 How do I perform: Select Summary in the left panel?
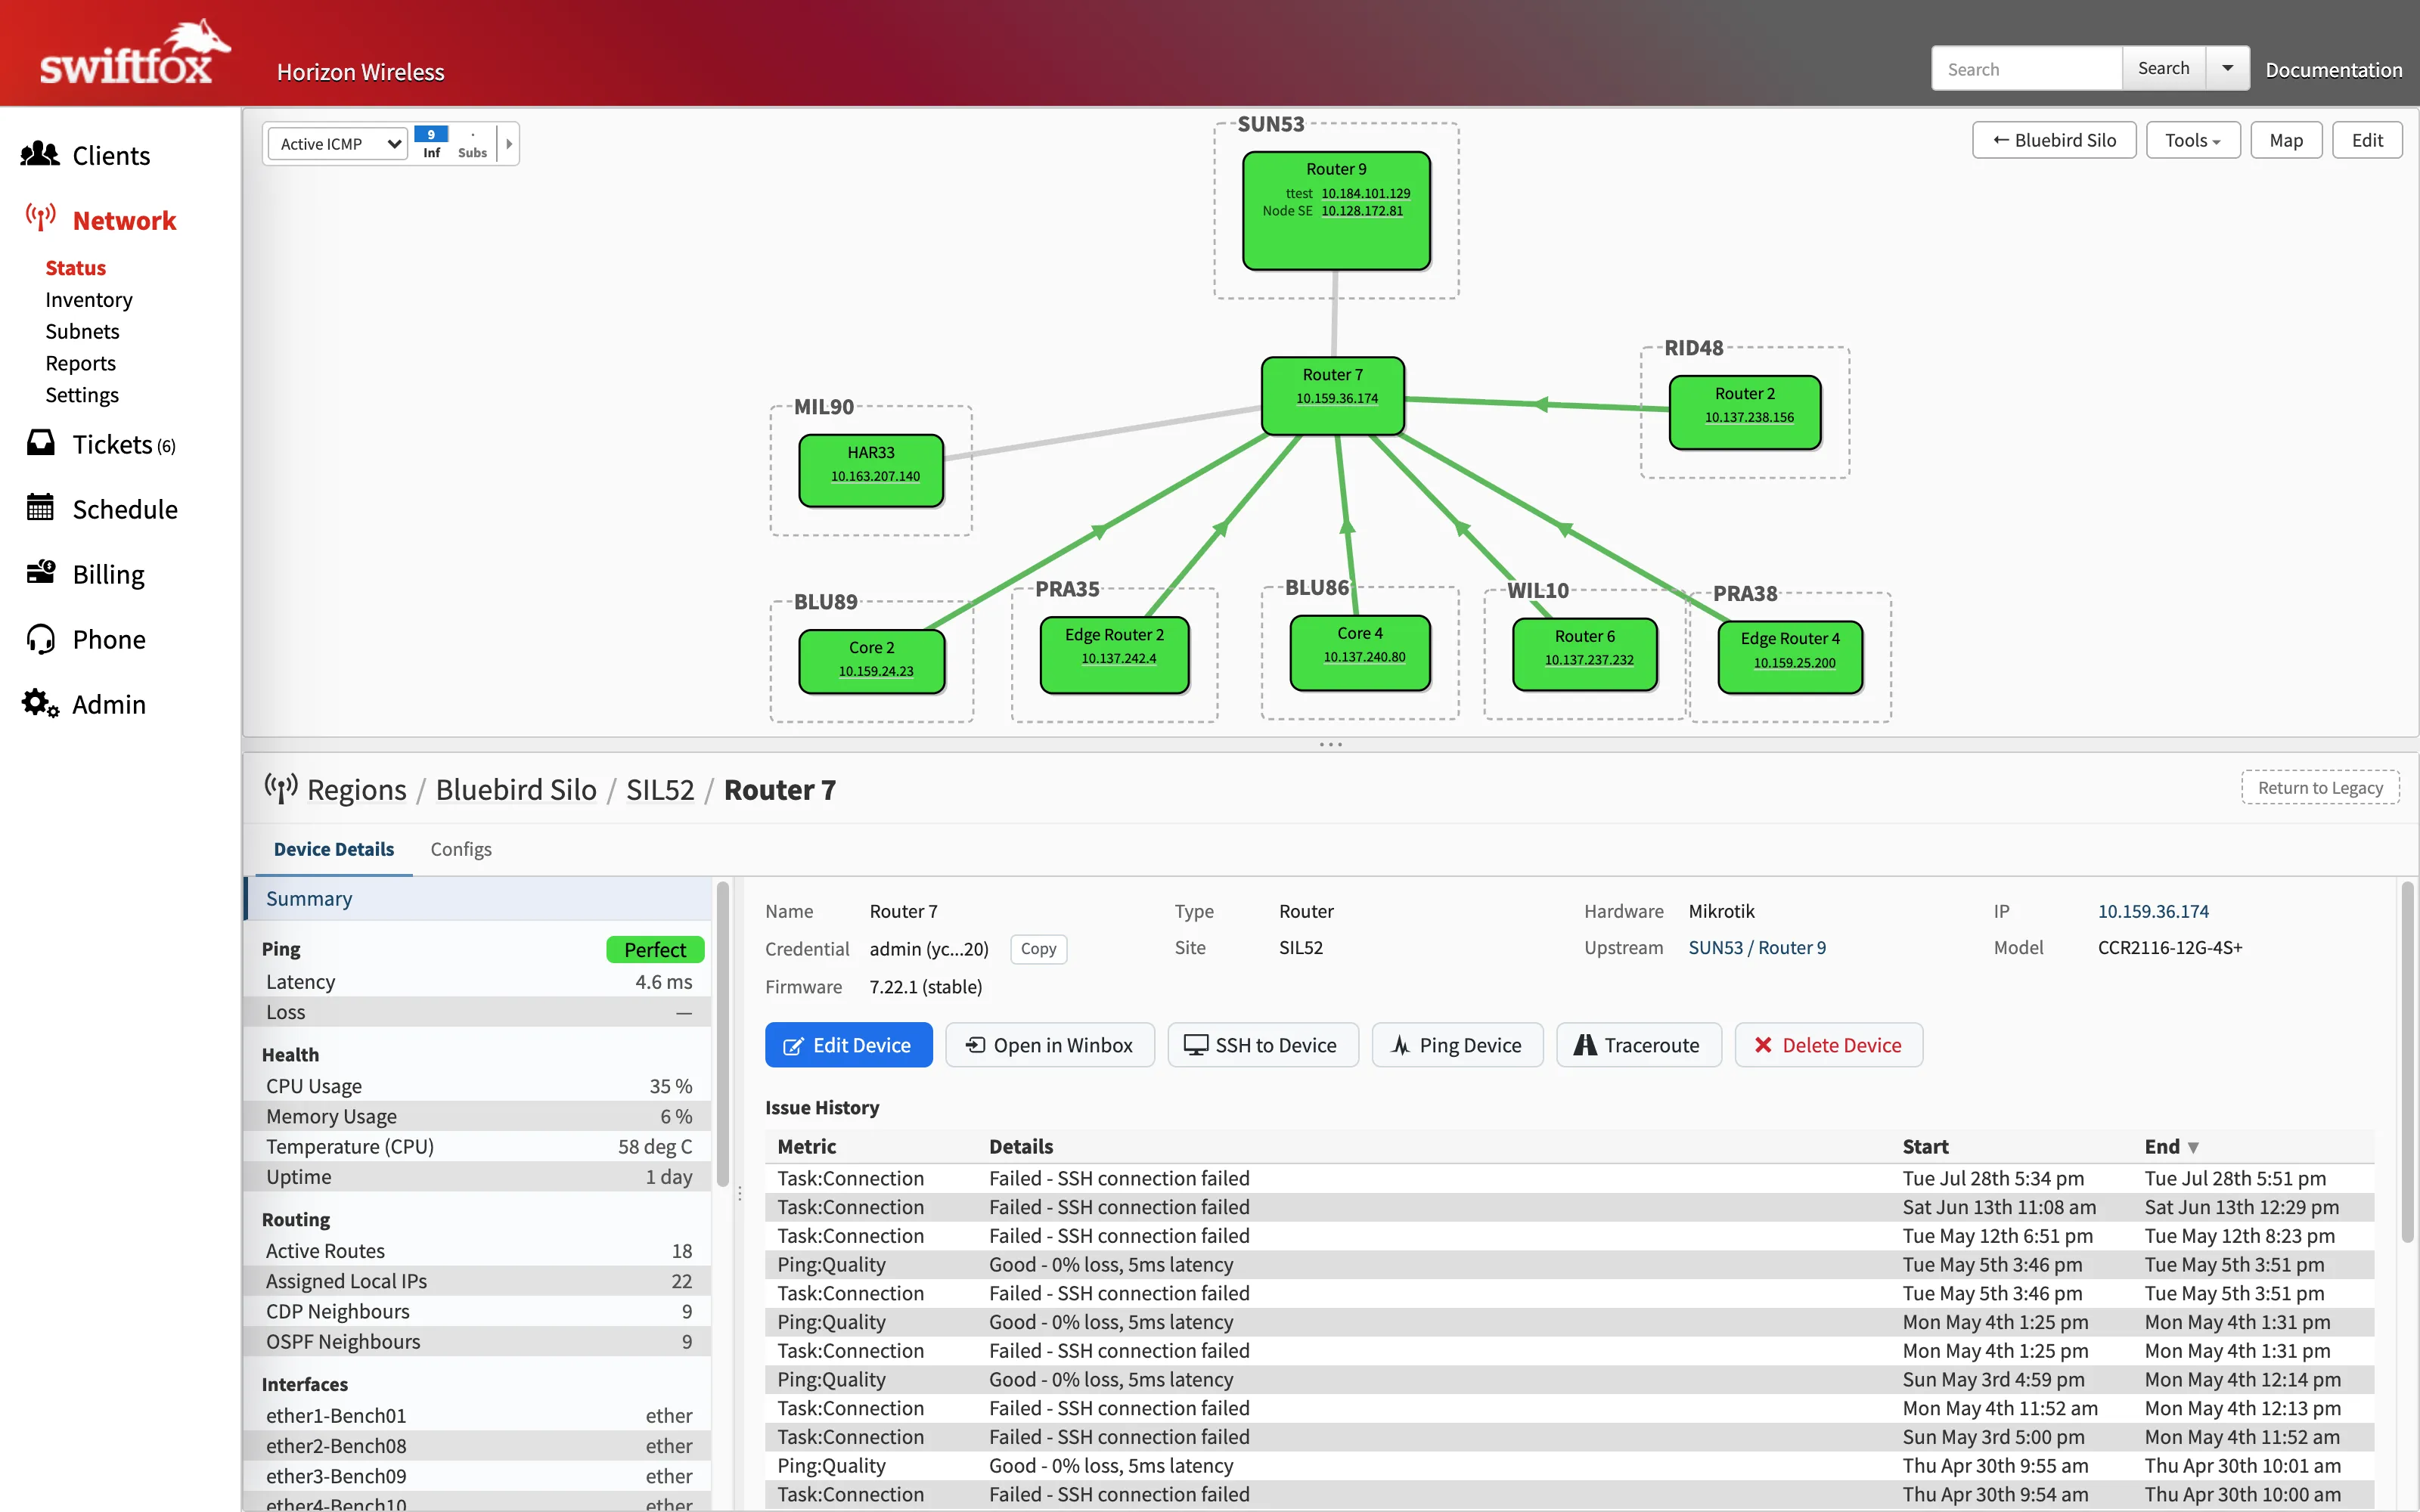click(478, 898)
